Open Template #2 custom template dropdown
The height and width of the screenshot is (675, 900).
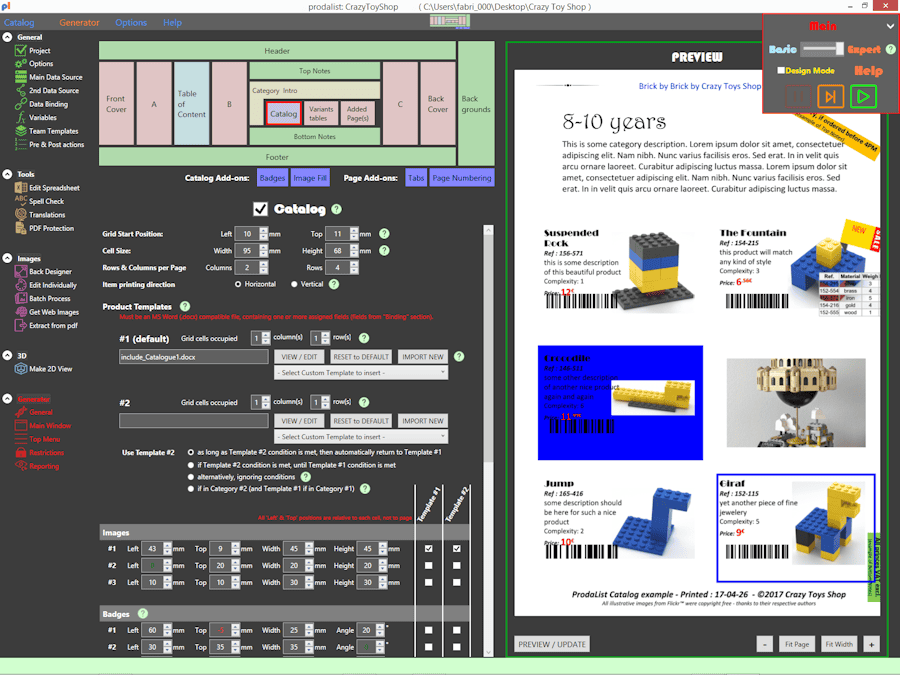[361, 437]
